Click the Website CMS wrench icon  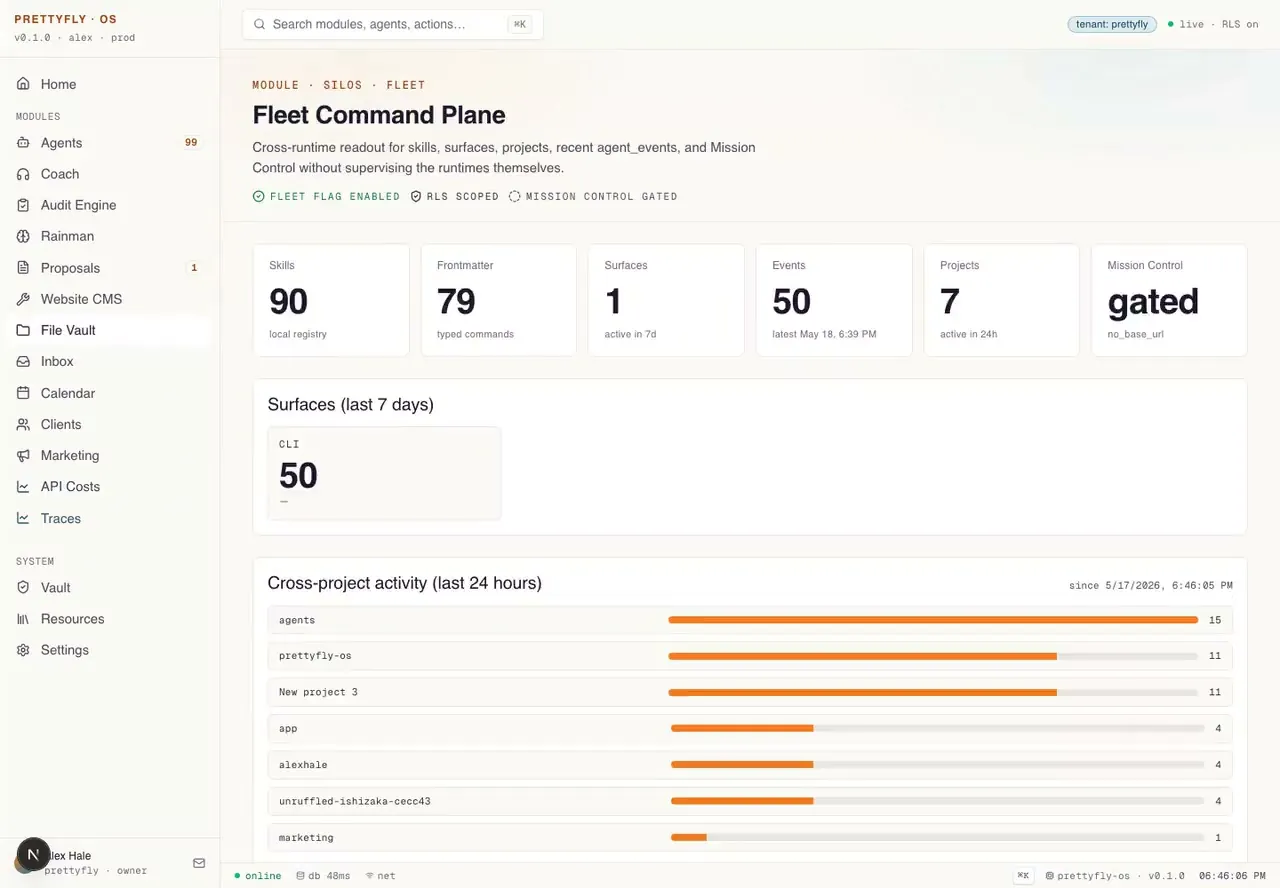(23, 299)
